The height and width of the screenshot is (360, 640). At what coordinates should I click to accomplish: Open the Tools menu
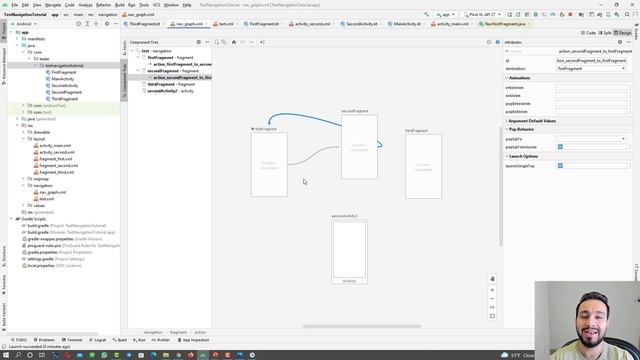(144, 5)
